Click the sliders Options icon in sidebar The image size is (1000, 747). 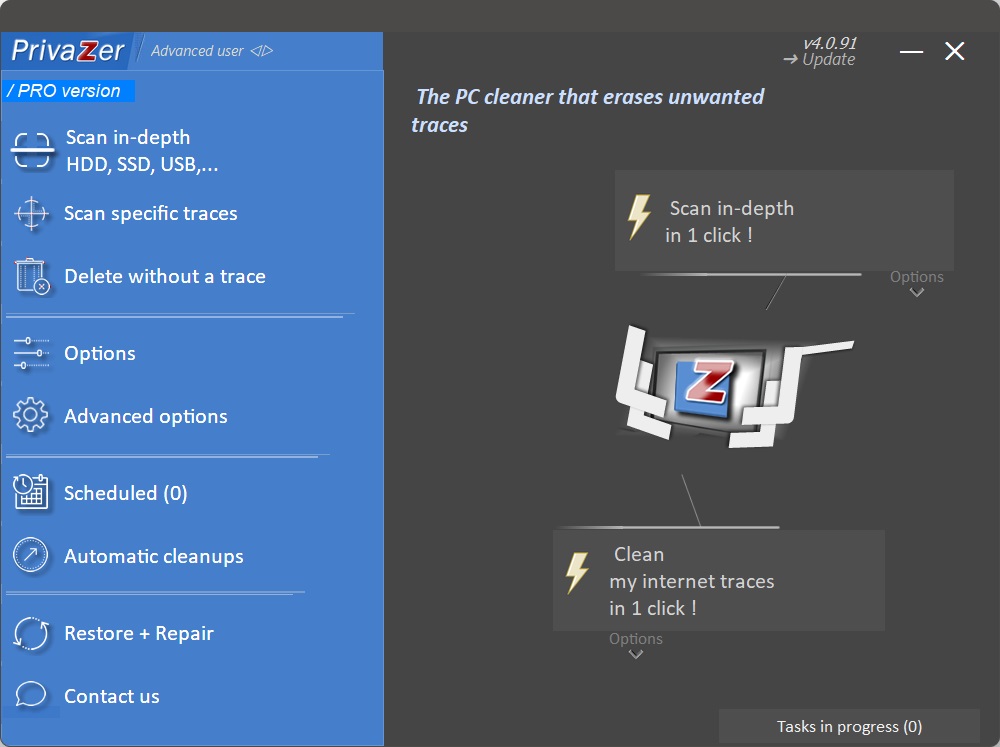point(31,353)
